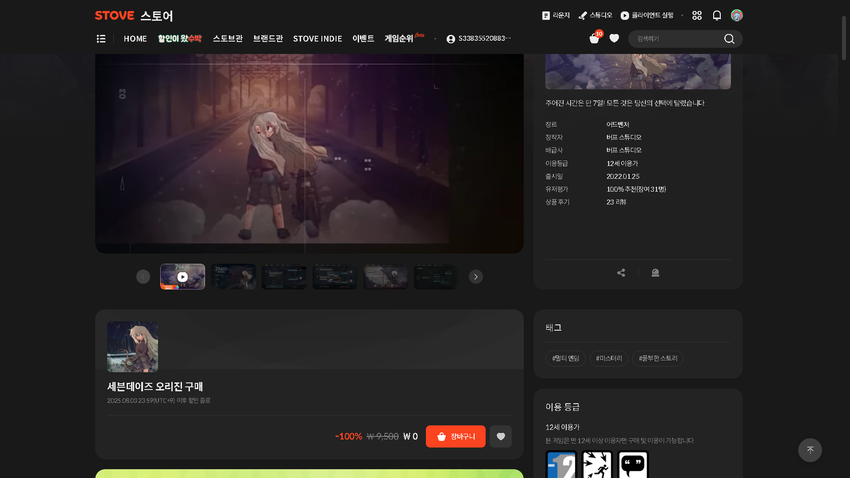850x478 pixels.
Task: Open the STOVE INDIE section
Action: click(317, 38)
